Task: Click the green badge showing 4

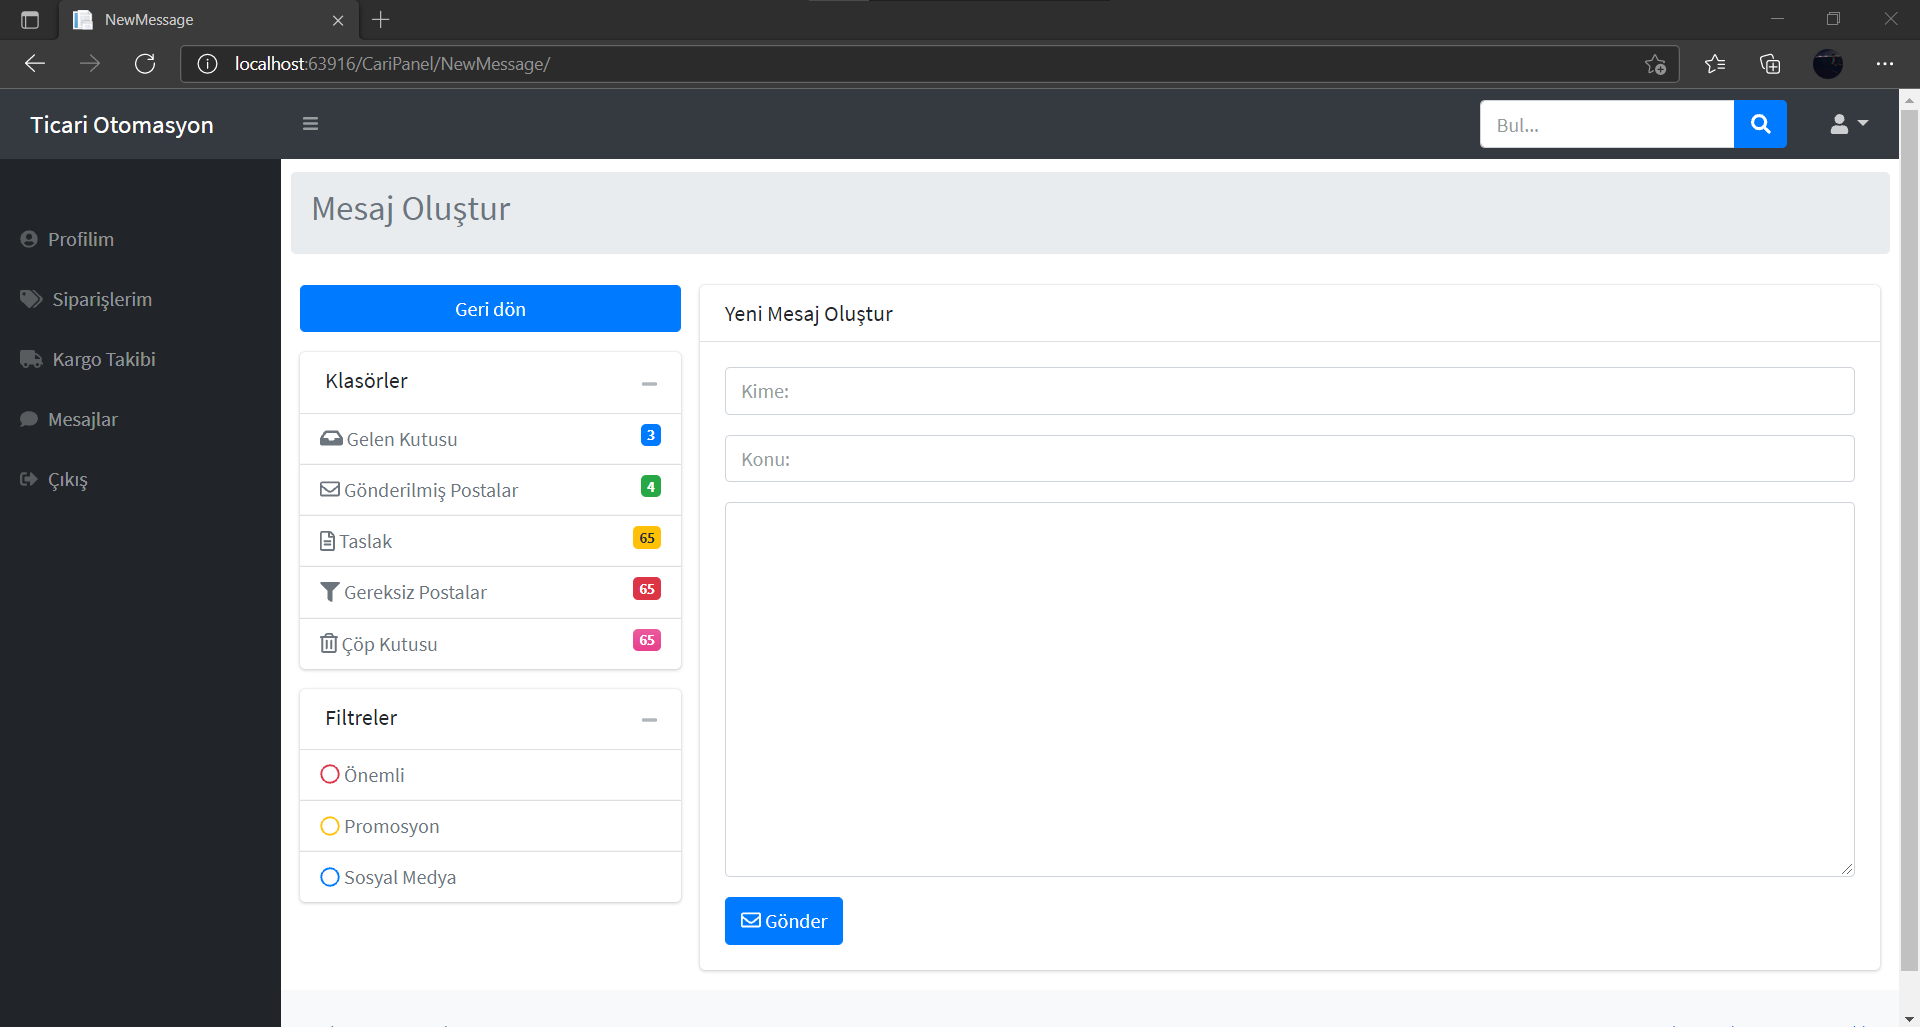Action: pos(650,487)
